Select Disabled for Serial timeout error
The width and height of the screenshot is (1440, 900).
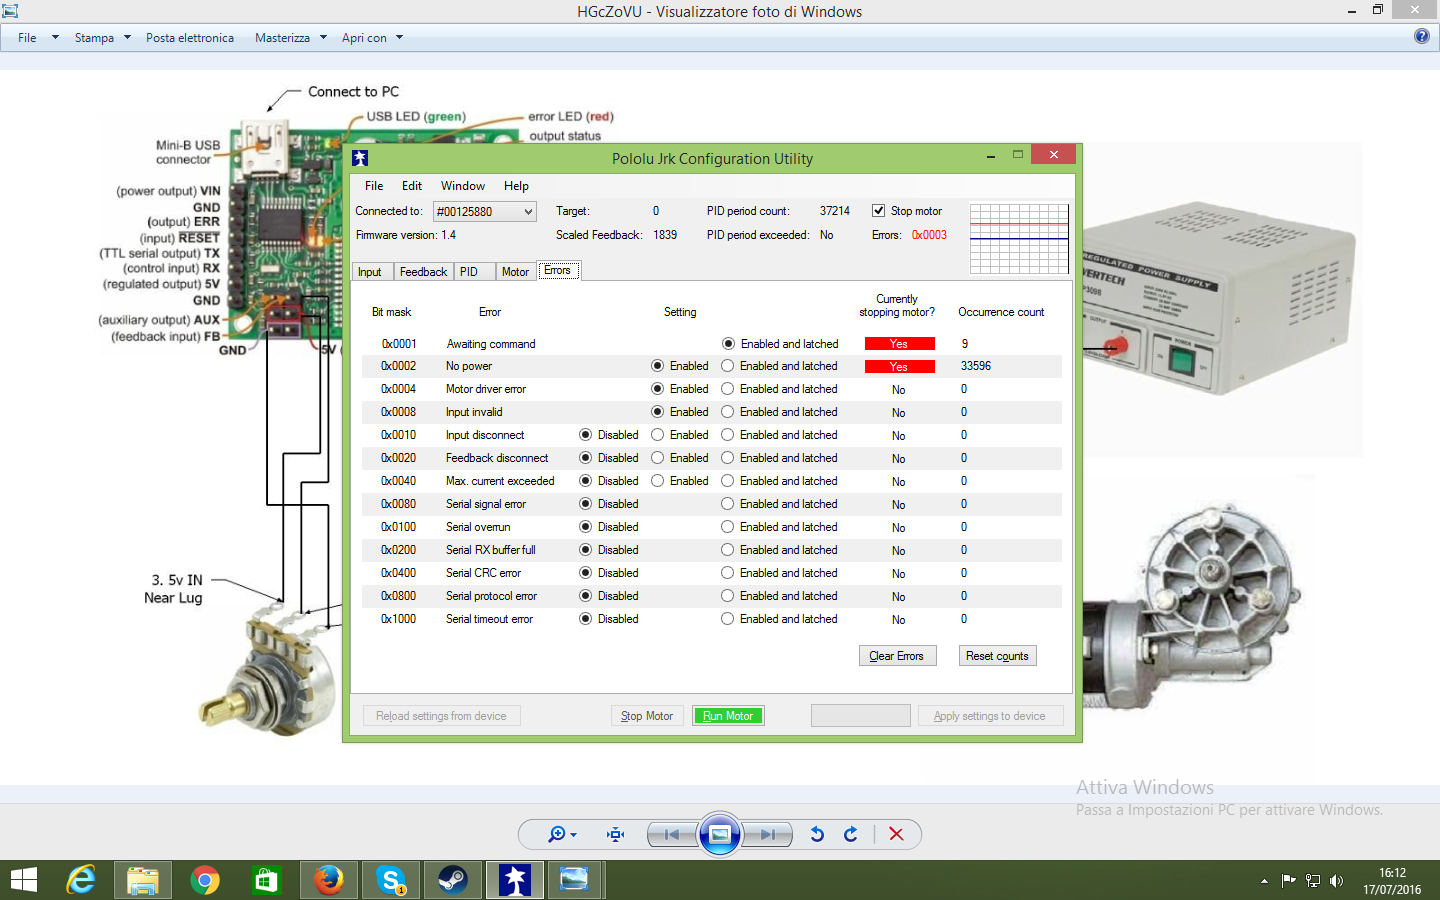585,619
